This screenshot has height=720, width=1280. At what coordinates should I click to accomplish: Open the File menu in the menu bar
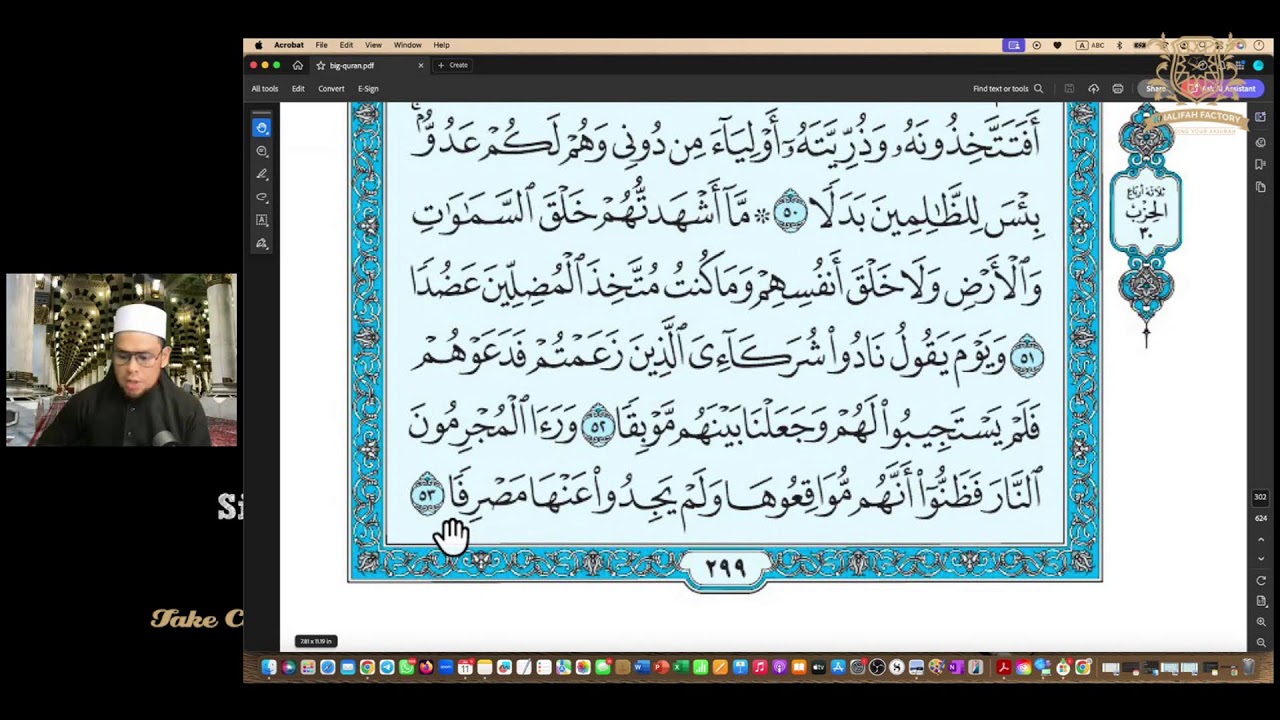coord(321,45)
